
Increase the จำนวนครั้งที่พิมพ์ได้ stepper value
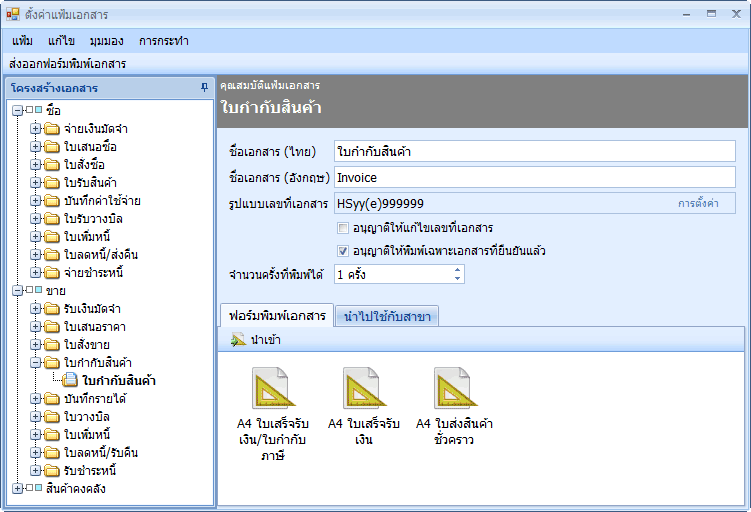458,269
